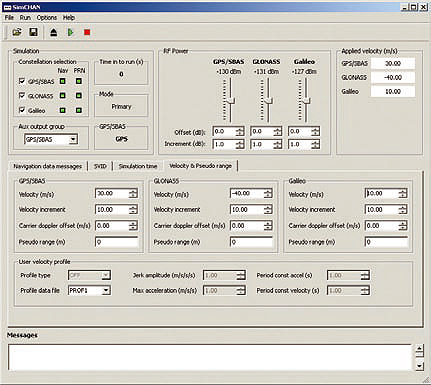Click the GLONASS Velocity value field -40.00

tap(247, 194)
